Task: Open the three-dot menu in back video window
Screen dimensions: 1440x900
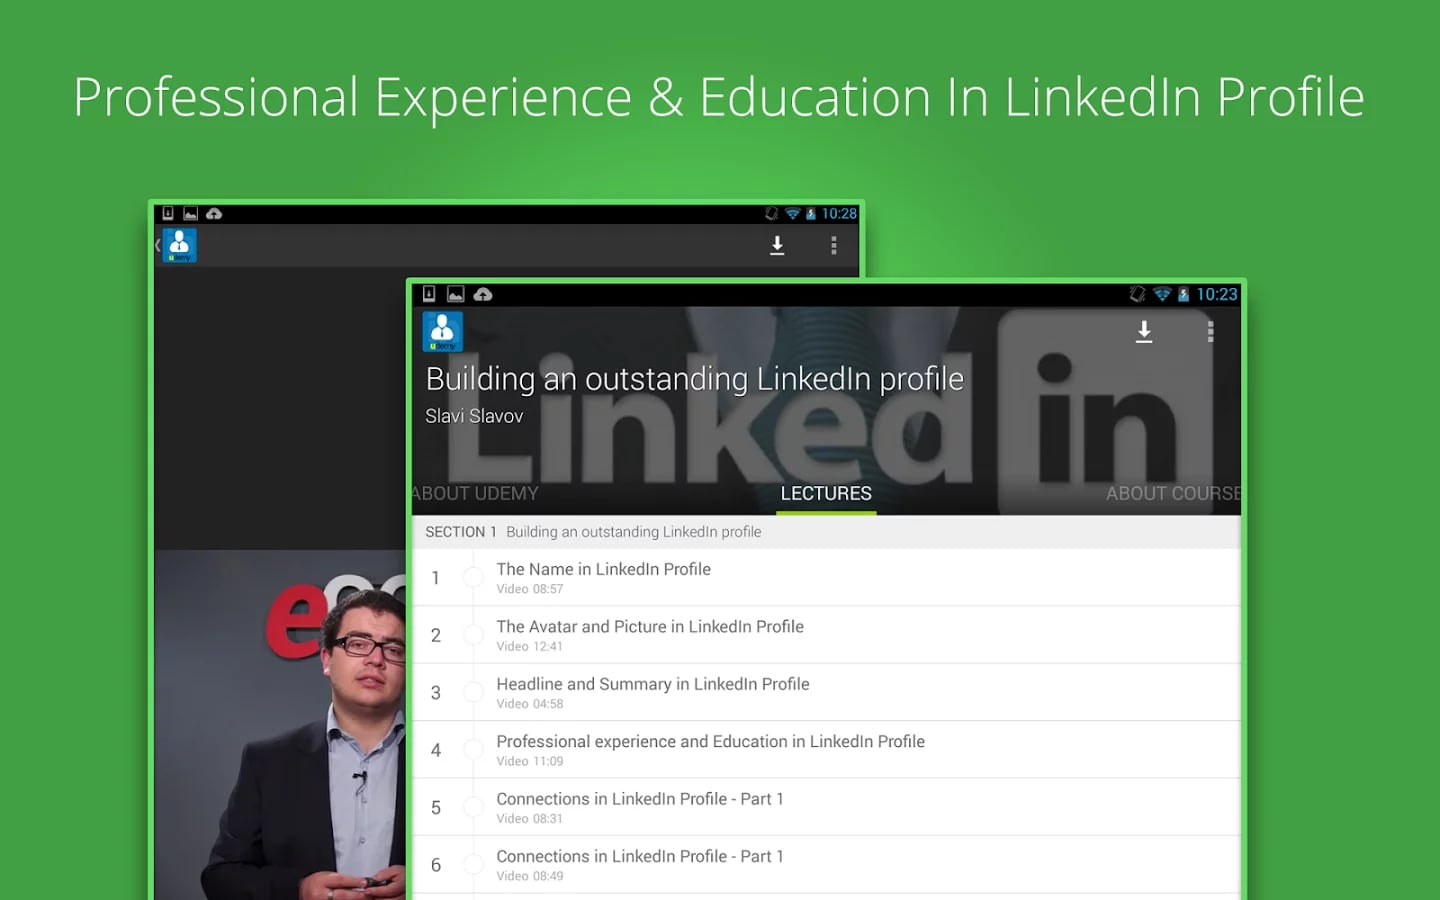Action: 834,245
